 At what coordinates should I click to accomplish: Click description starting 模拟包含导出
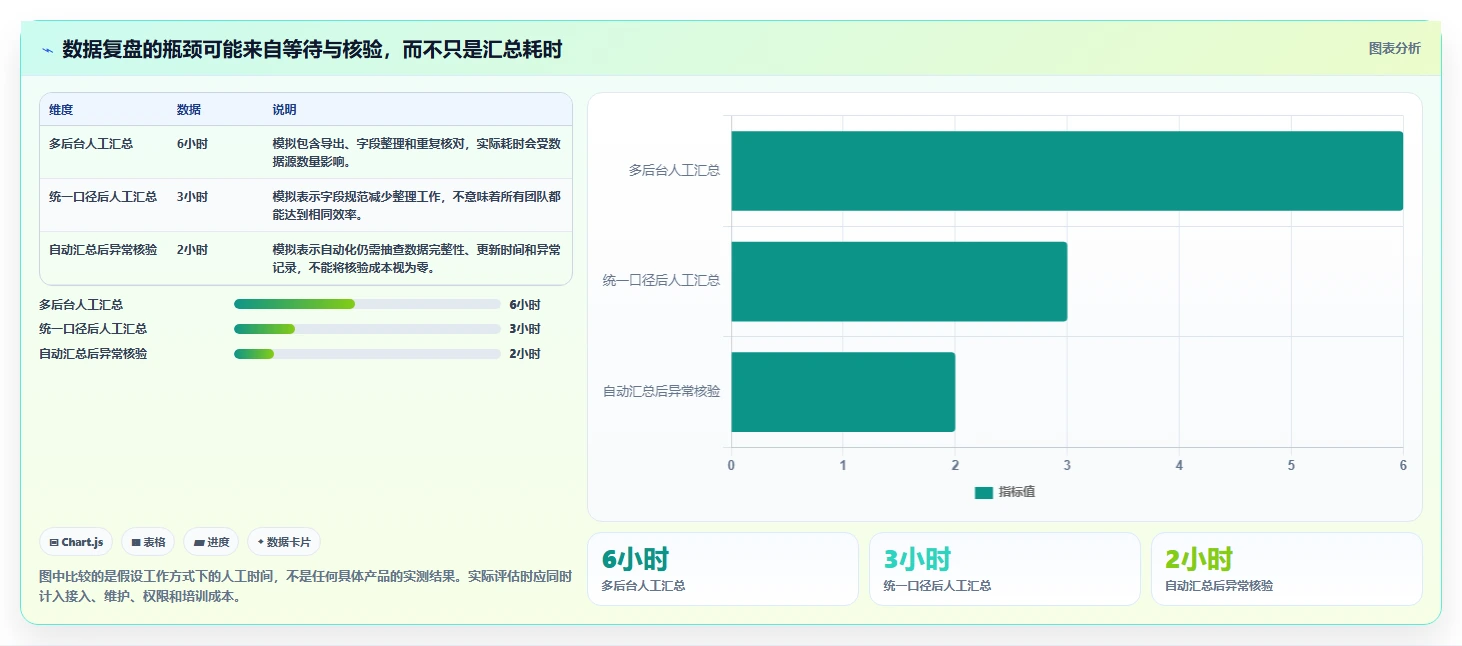click(x=417, y=153)
